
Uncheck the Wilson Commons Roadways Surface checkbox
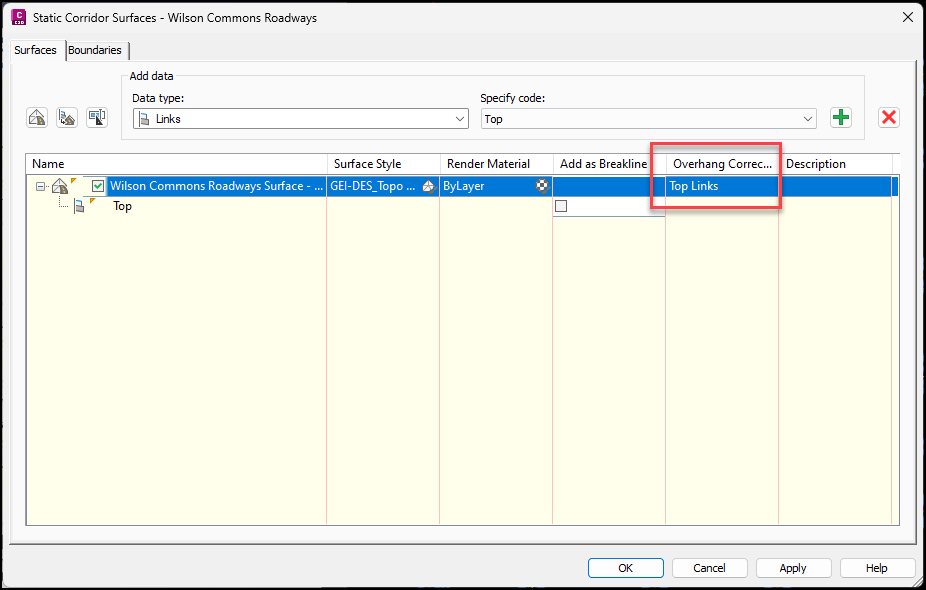coord(98,186)
